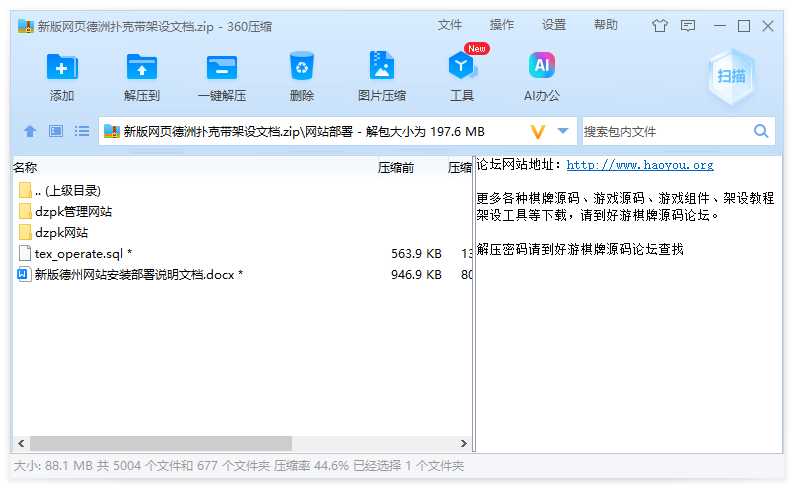Image resolution: width=794 pixels, height=488 pixels.
Task: Click the magnifier search icon
Action: point(761,131)
